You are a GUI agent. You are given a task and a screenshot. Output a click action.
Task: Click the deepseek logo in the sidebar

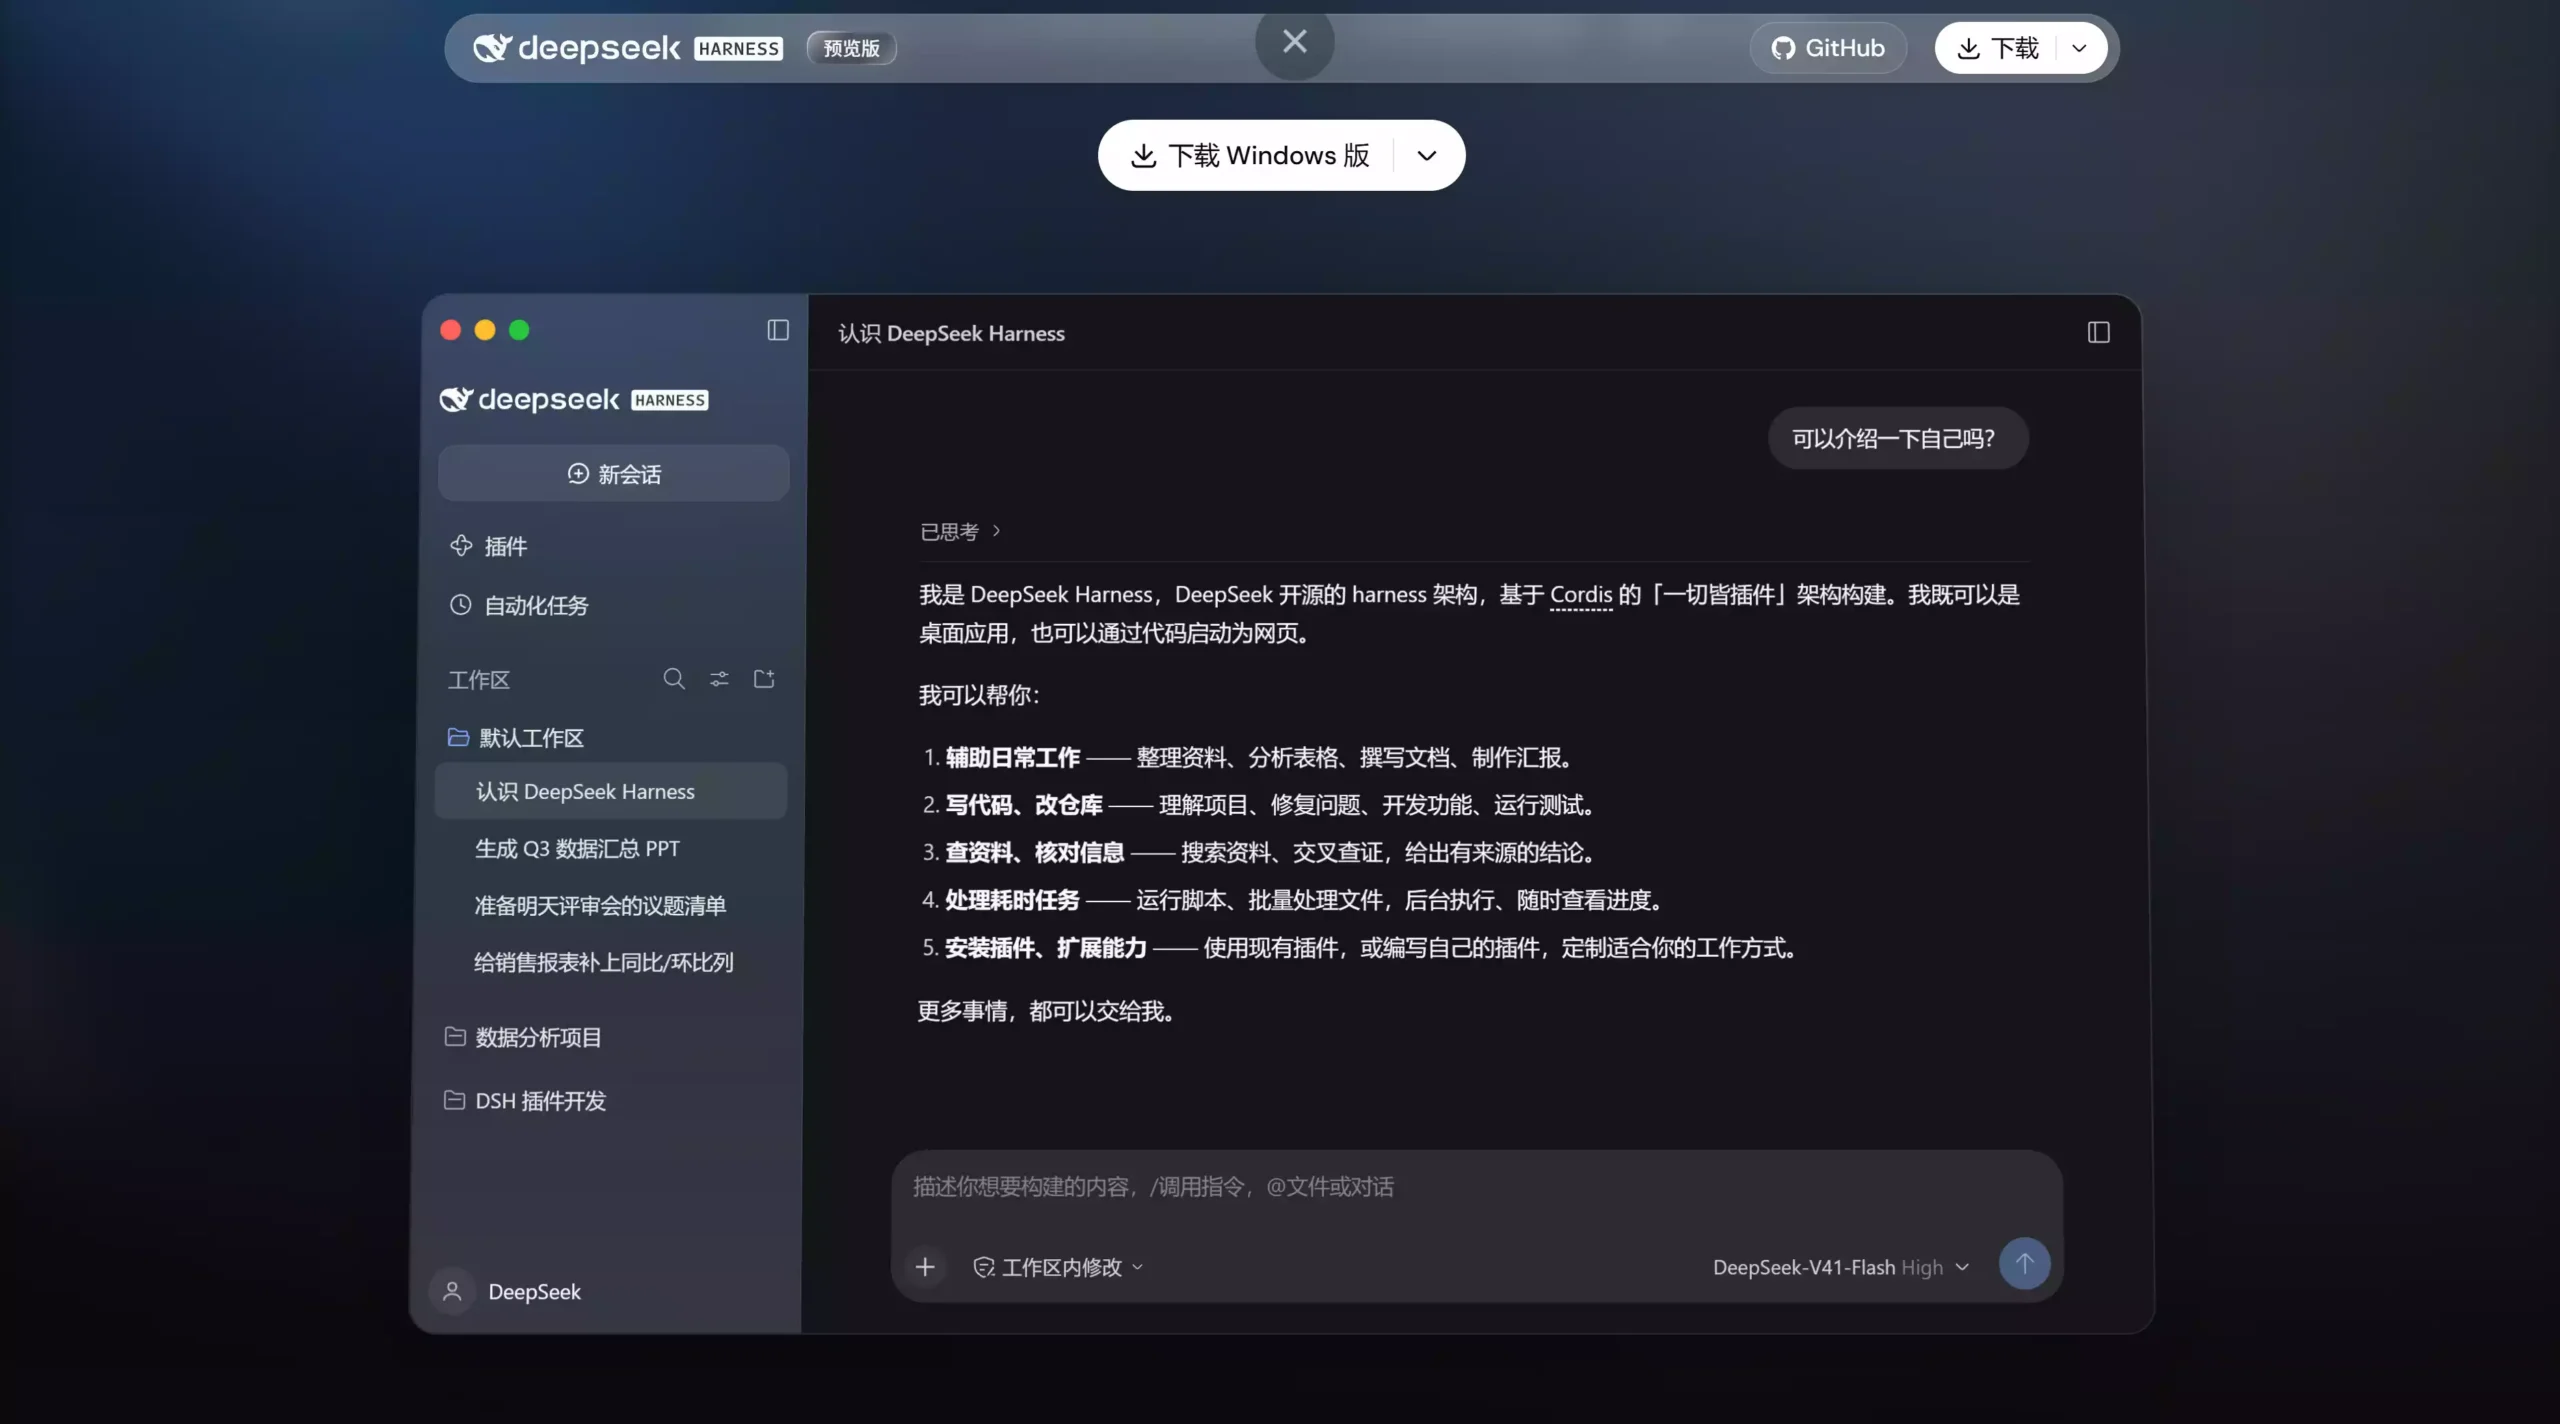[x=574, y=400]
